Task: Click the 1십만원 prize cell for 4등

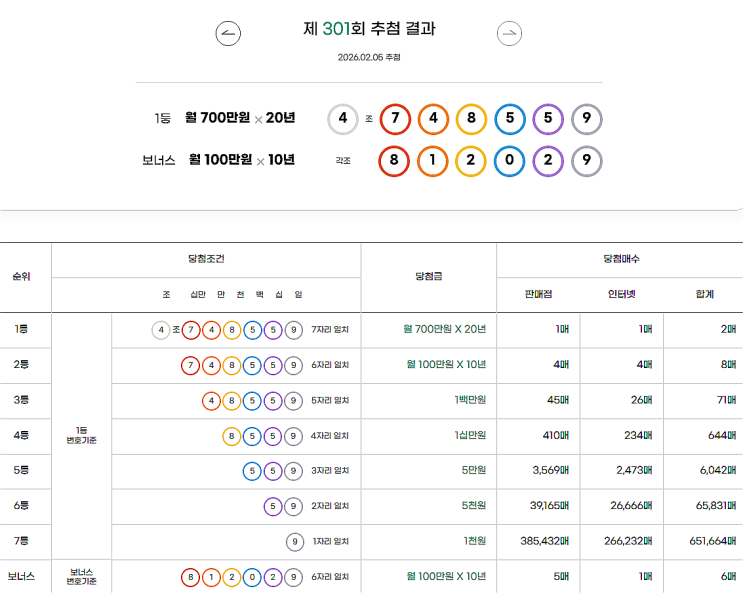Action: click(x=470, y=435)
